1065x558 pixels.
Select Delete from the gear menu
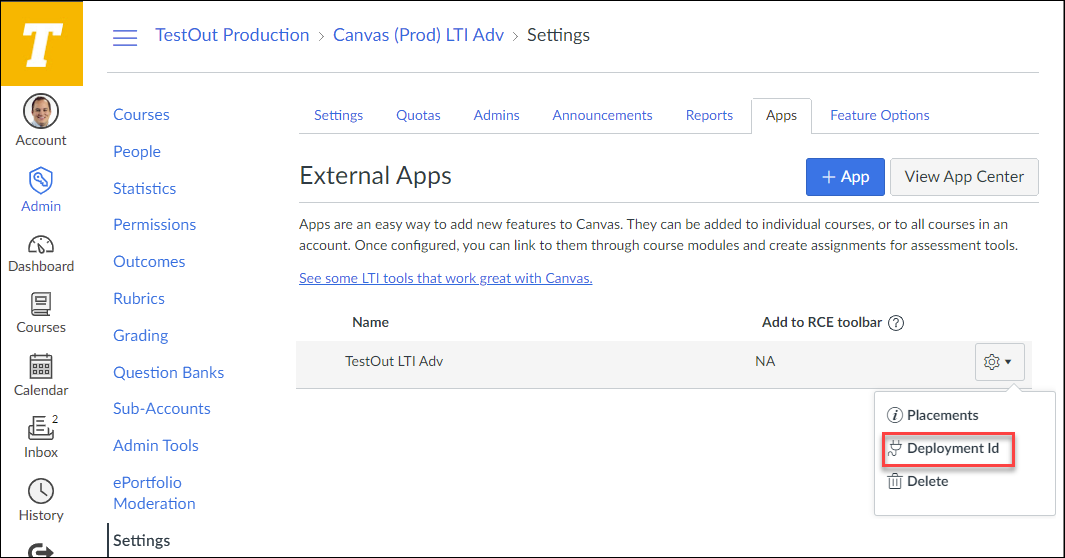click(x=918, y=481)
